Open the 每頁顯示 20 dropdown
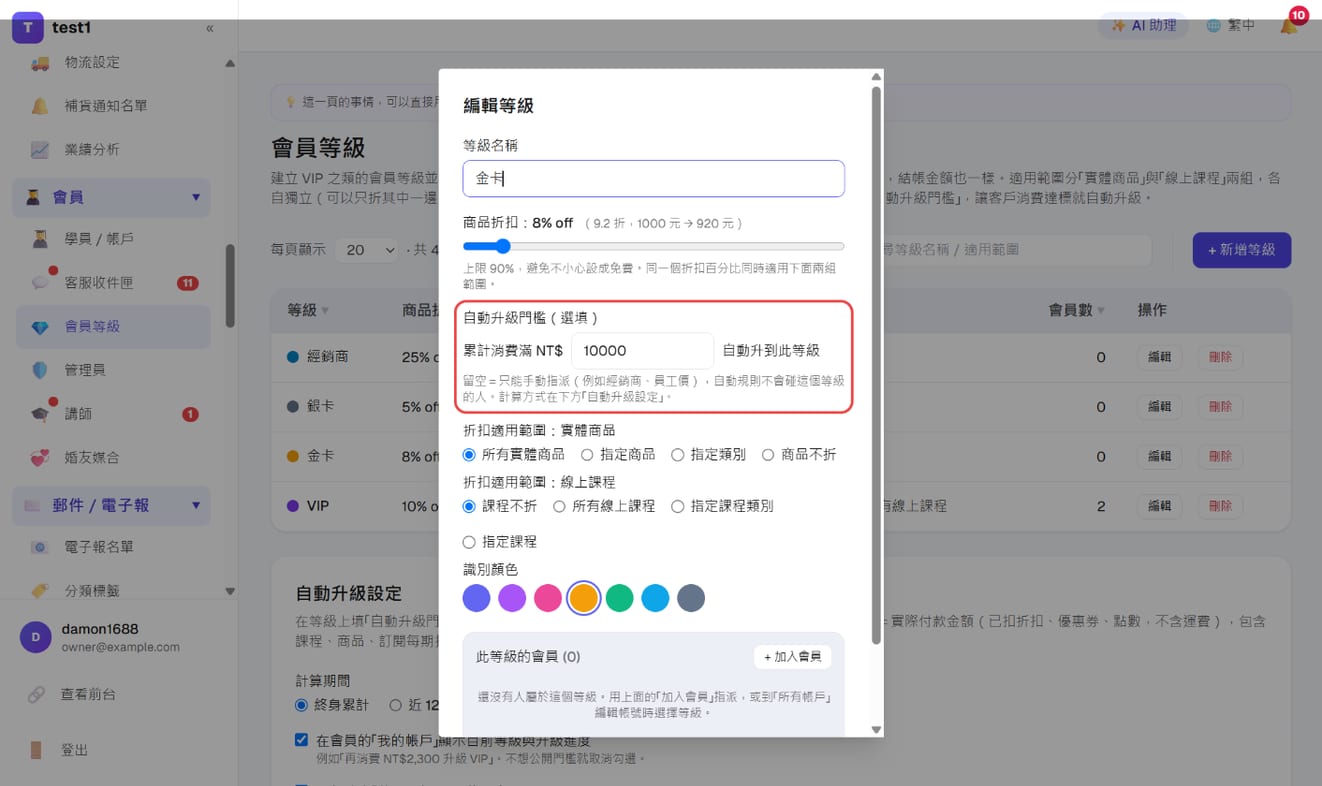The image size is (1322, 786). tap(368, 250)
